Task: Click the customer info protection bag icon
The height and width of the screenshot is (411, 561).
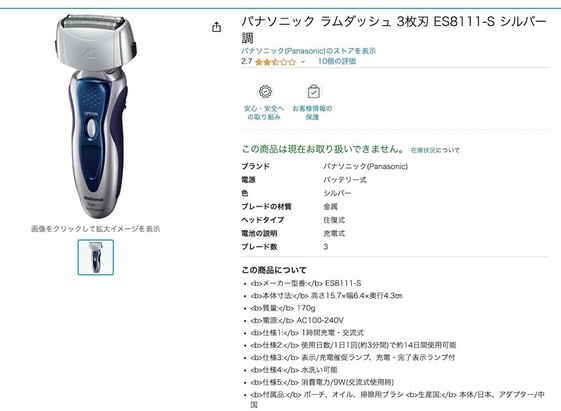Action: (x=313, y=92)
